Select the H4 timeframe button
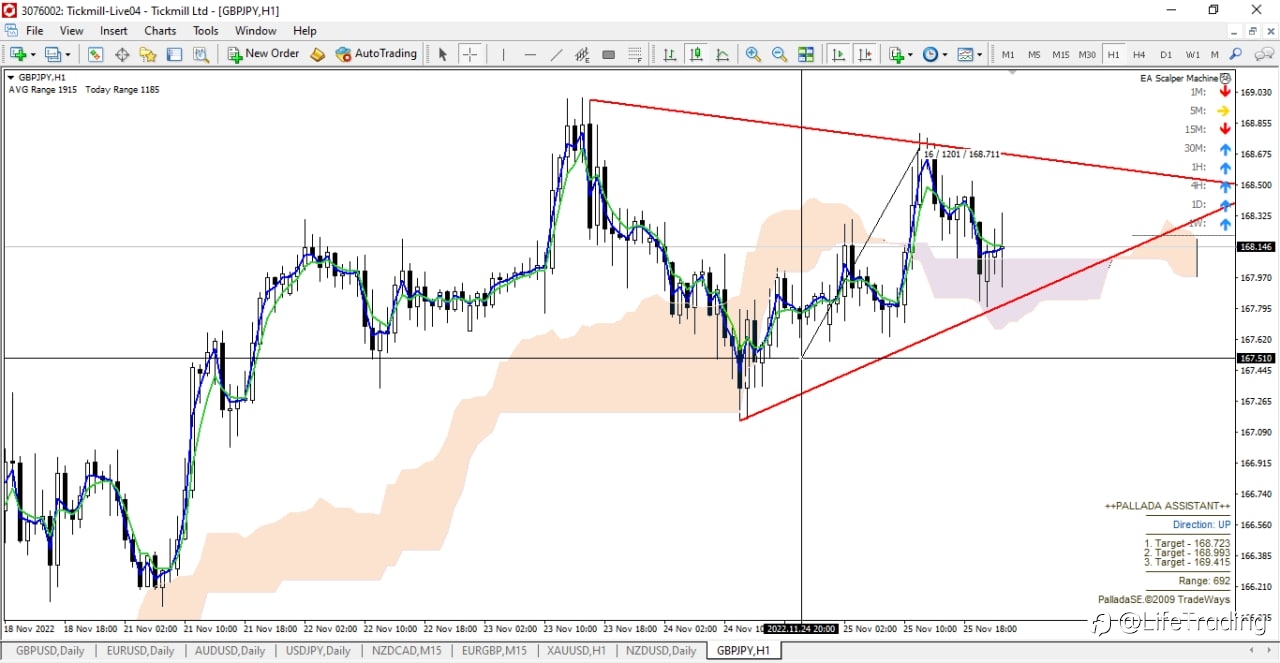The image size is (1280, 663). tap(1139, 54)
